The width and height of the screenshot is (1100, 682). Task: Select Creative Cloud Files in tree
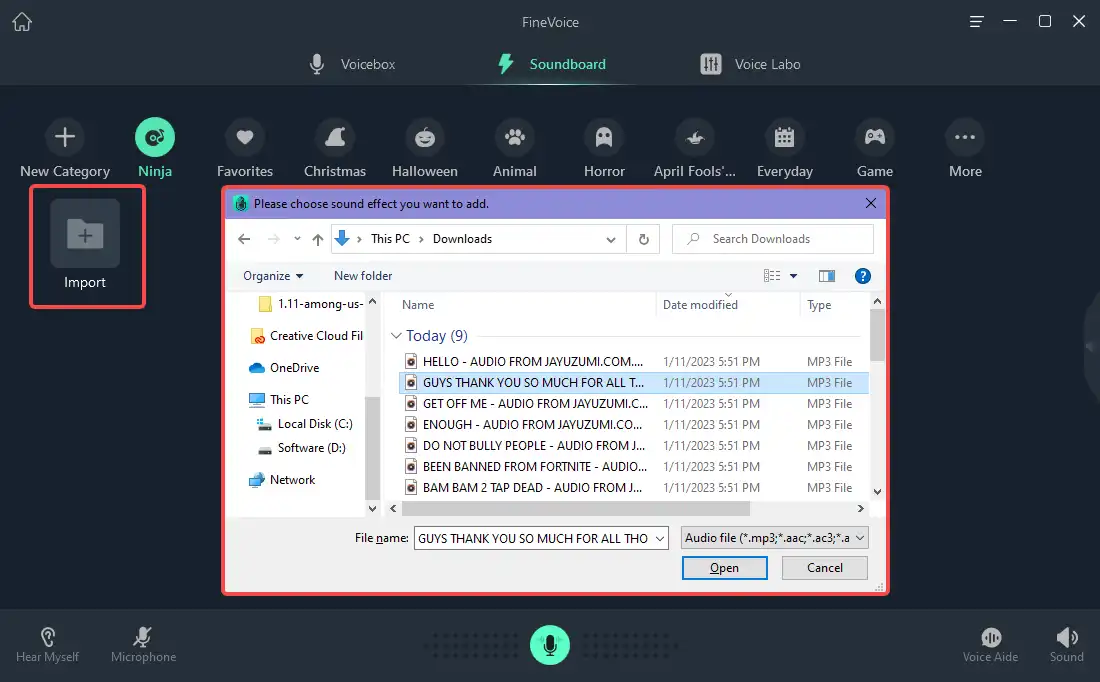coord(307,336)
